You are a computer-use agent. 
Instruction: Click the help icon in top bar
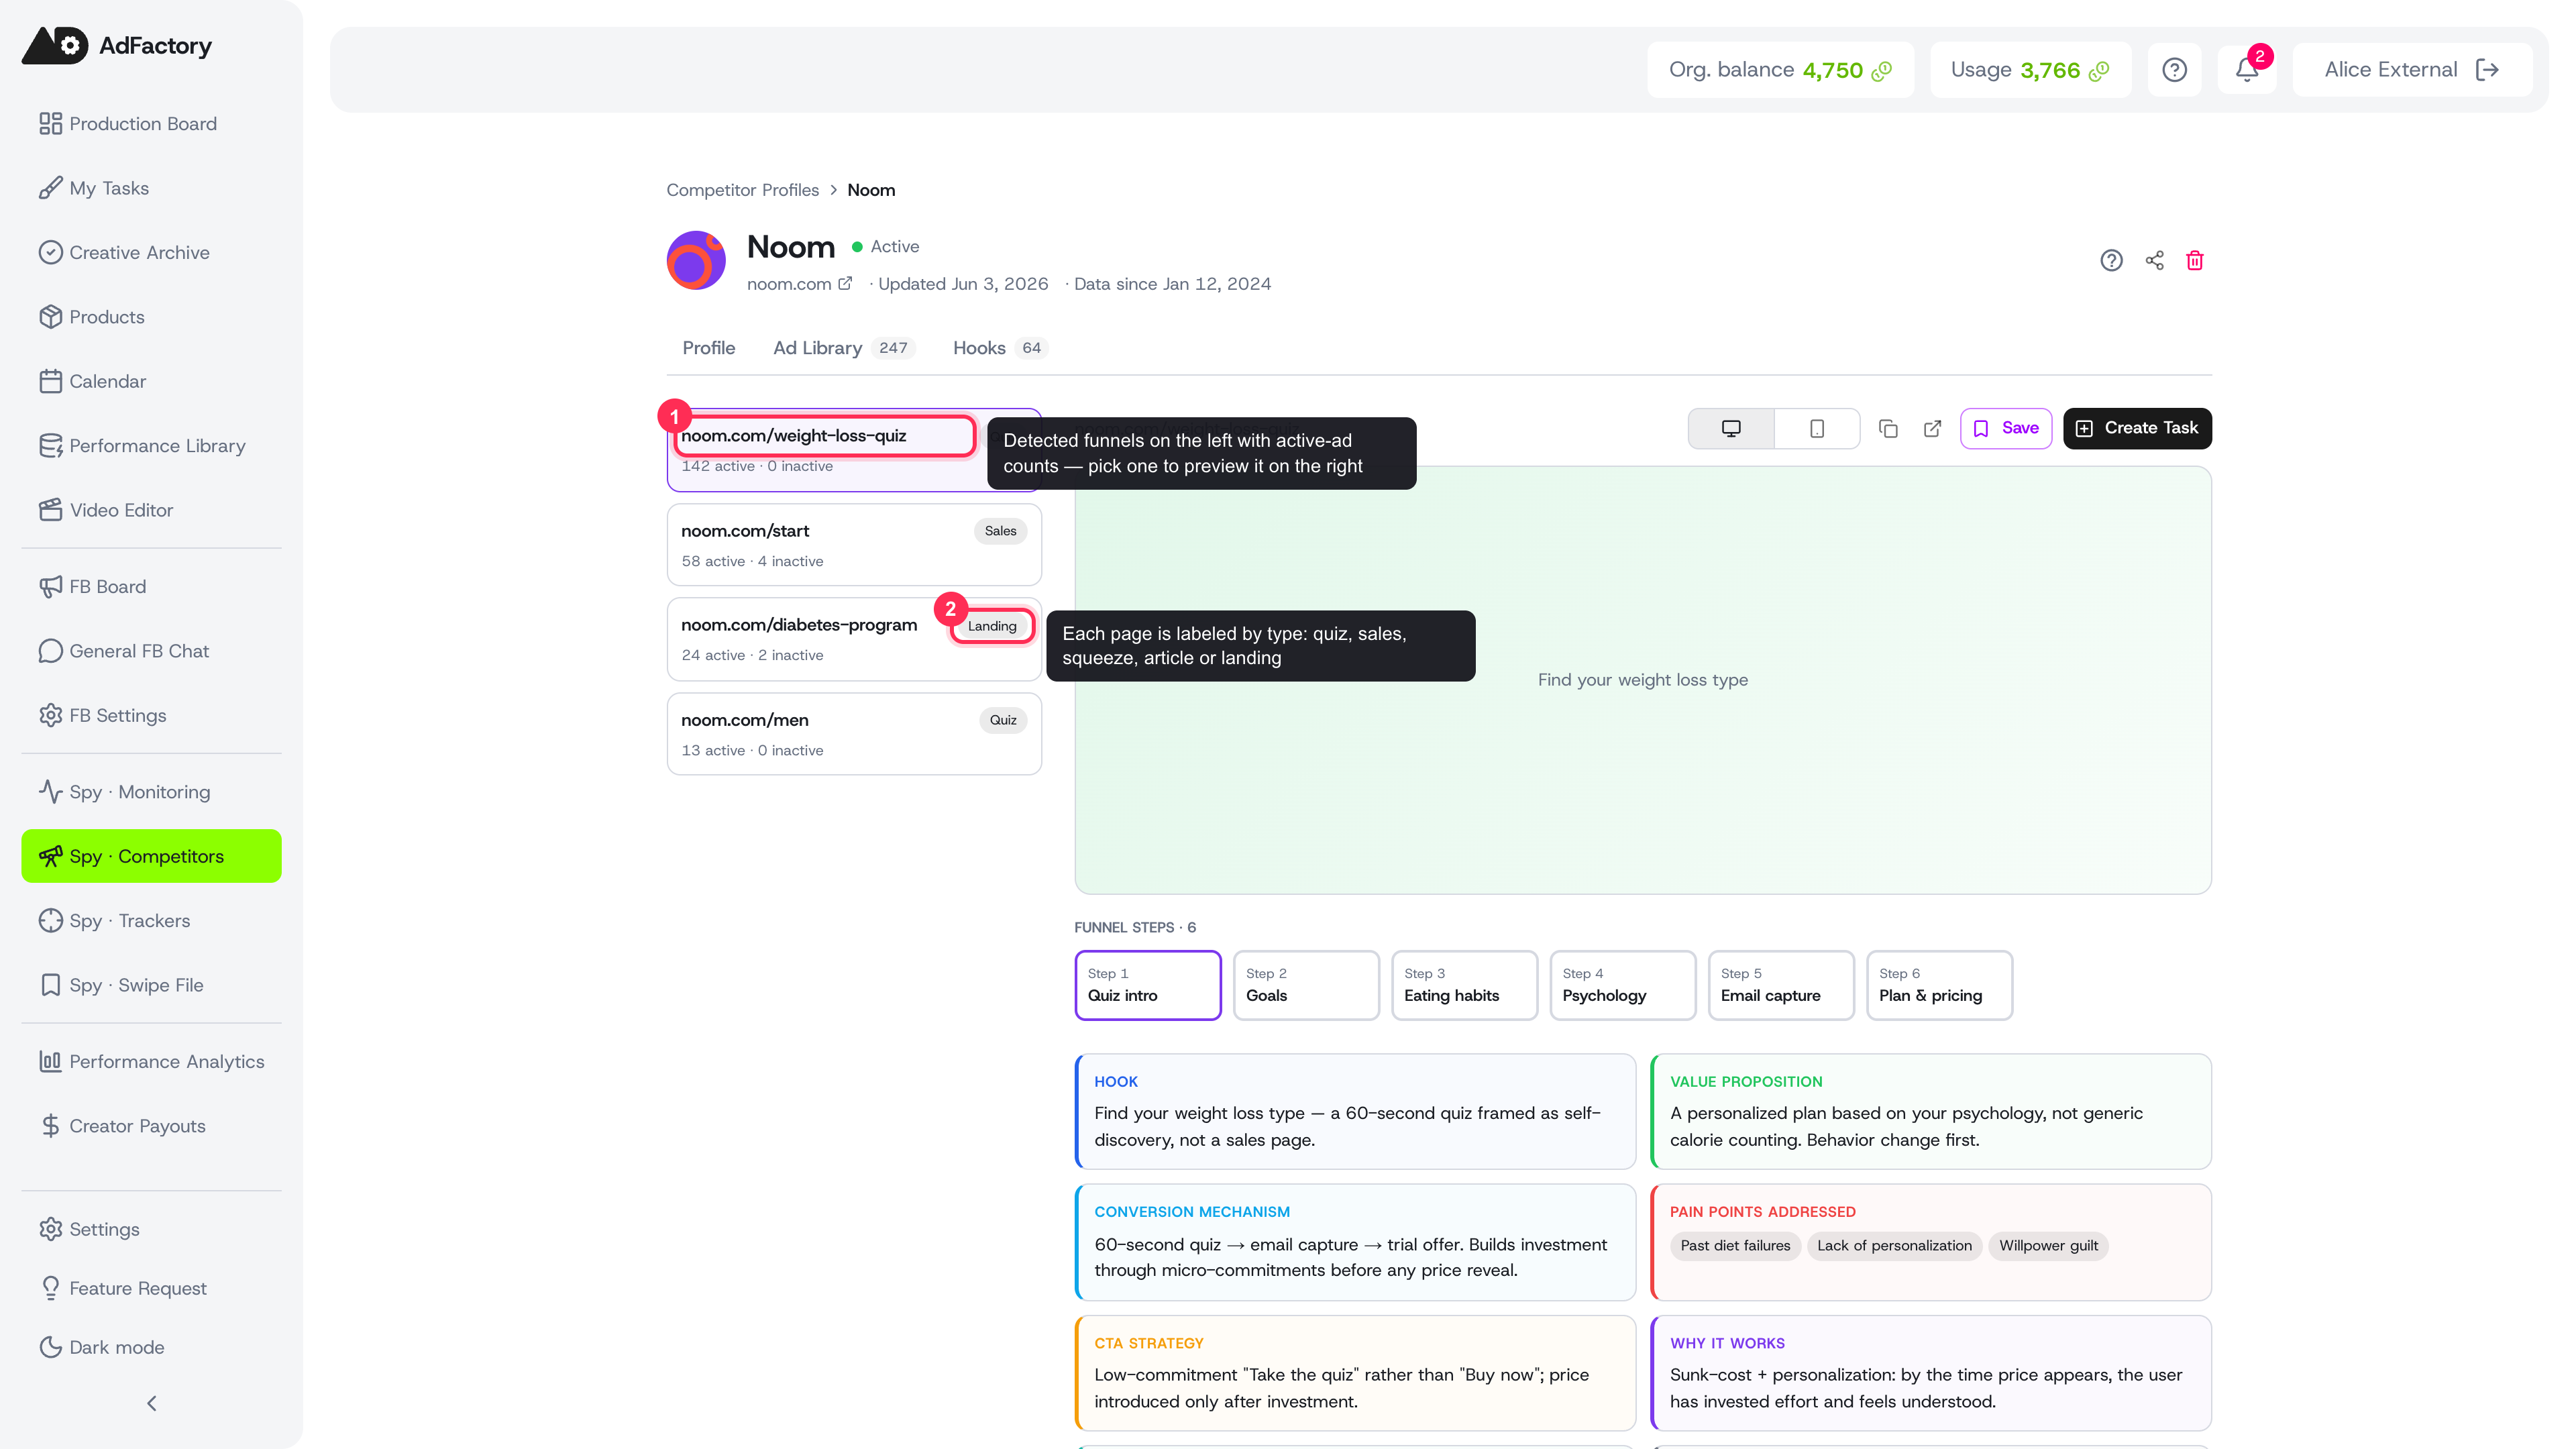click(x=2174, y=70)
